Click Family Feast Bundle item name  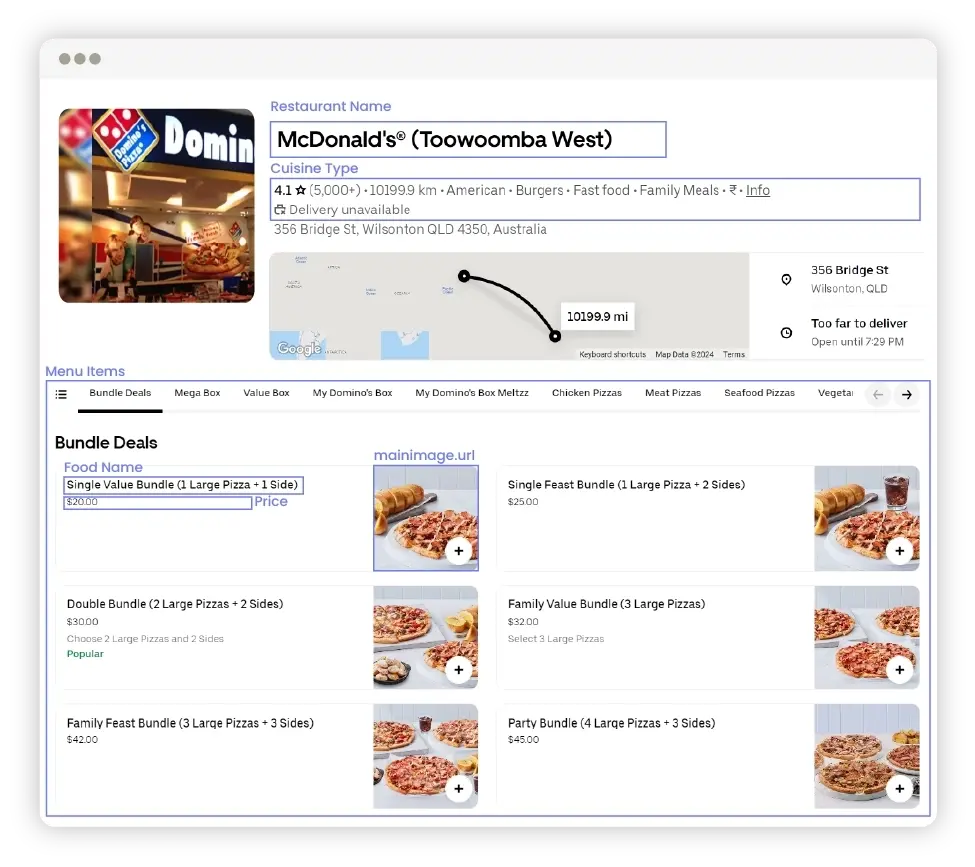(190, 723)
